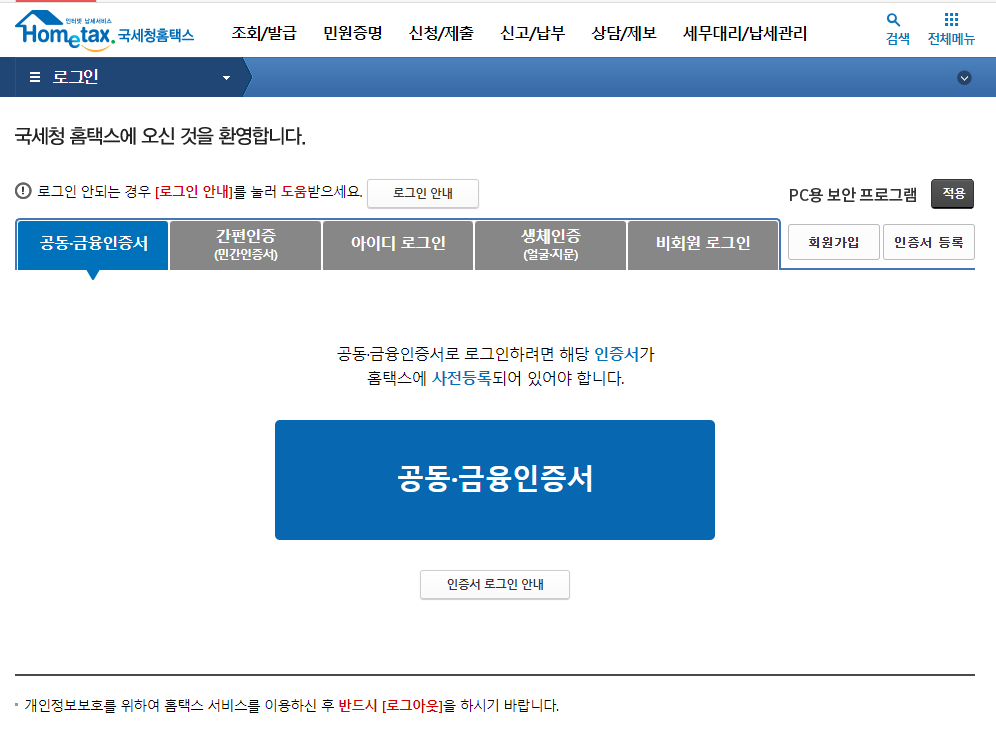Switch to the 비회원 로그인 tab
The height and width of the screenshot is (729, 996).
(702, 244)
